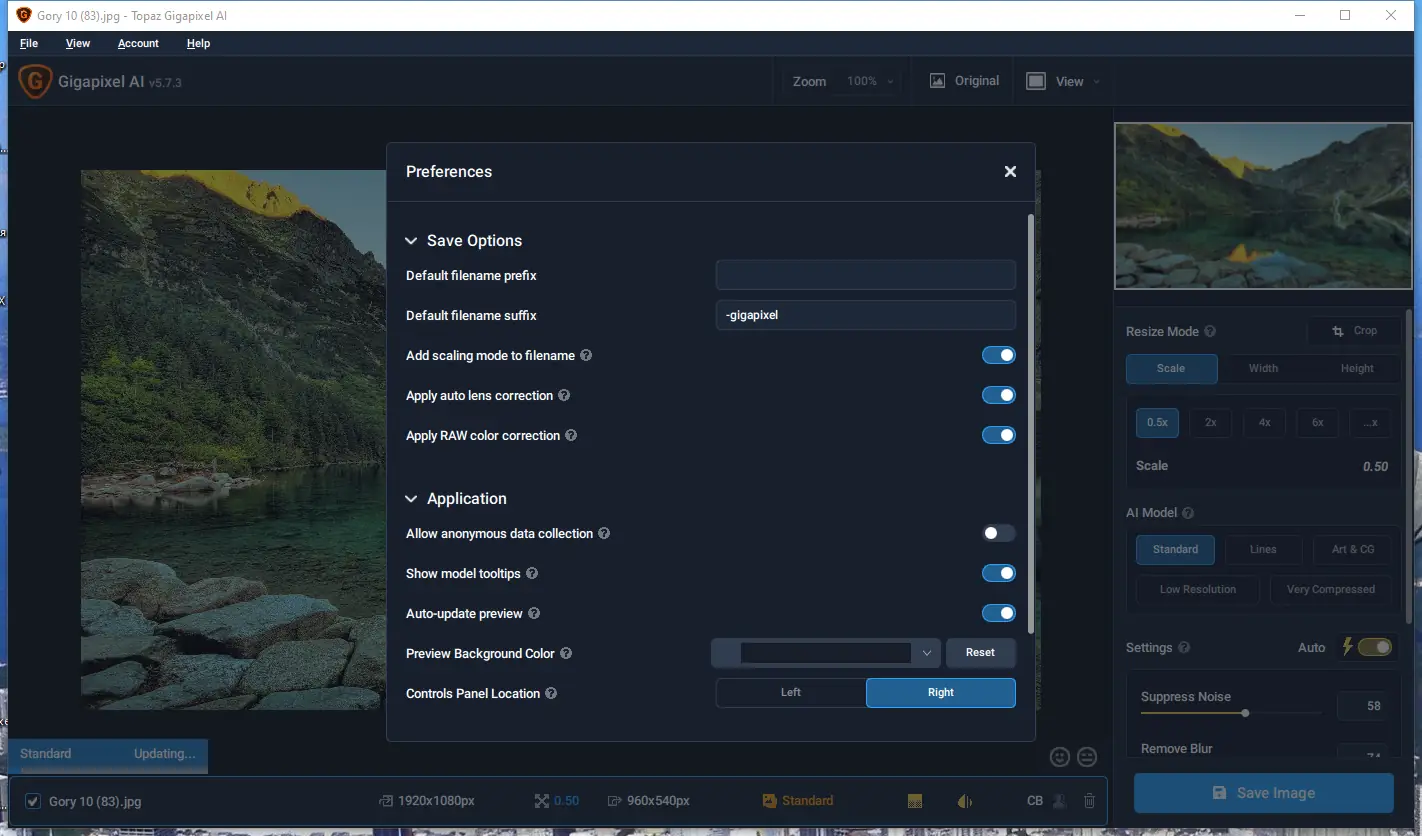1422x836 pixels.
Task: Click the Preview Background Color swatch
Action: pos(825,653)
